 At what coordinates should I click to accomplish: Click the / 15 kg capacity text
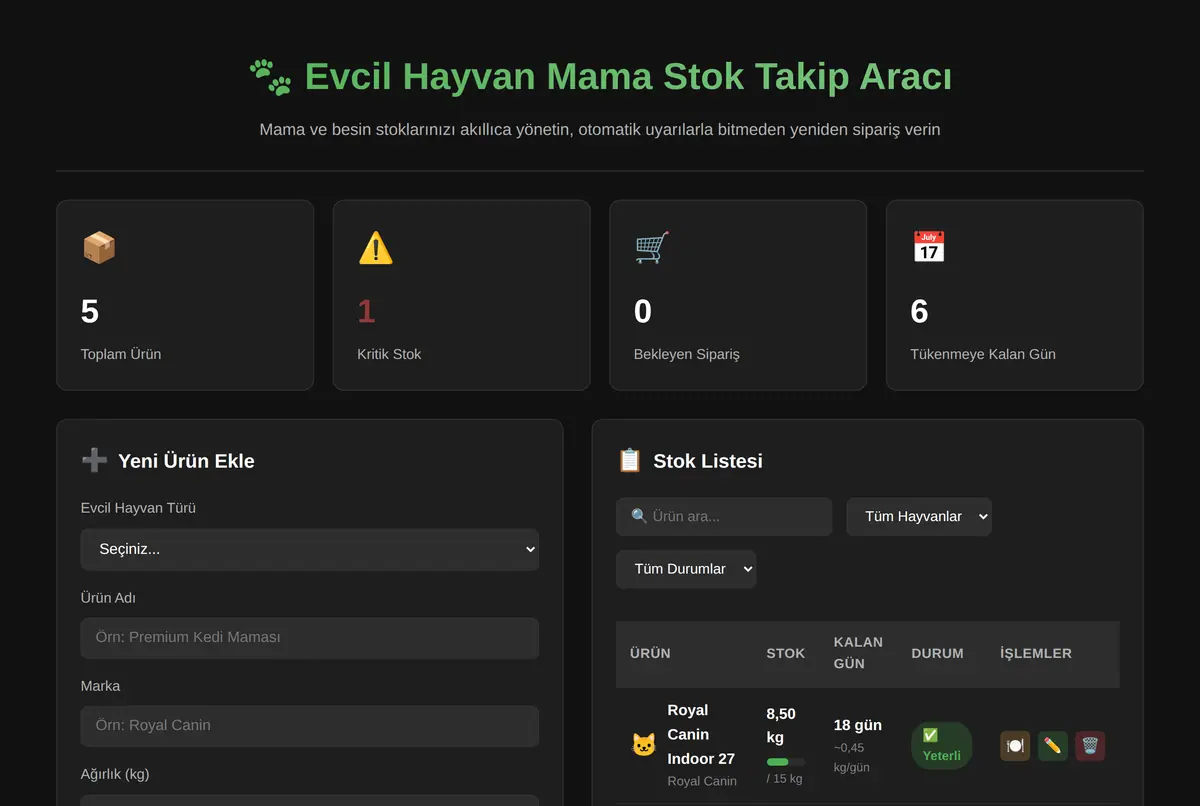point(785,779)
